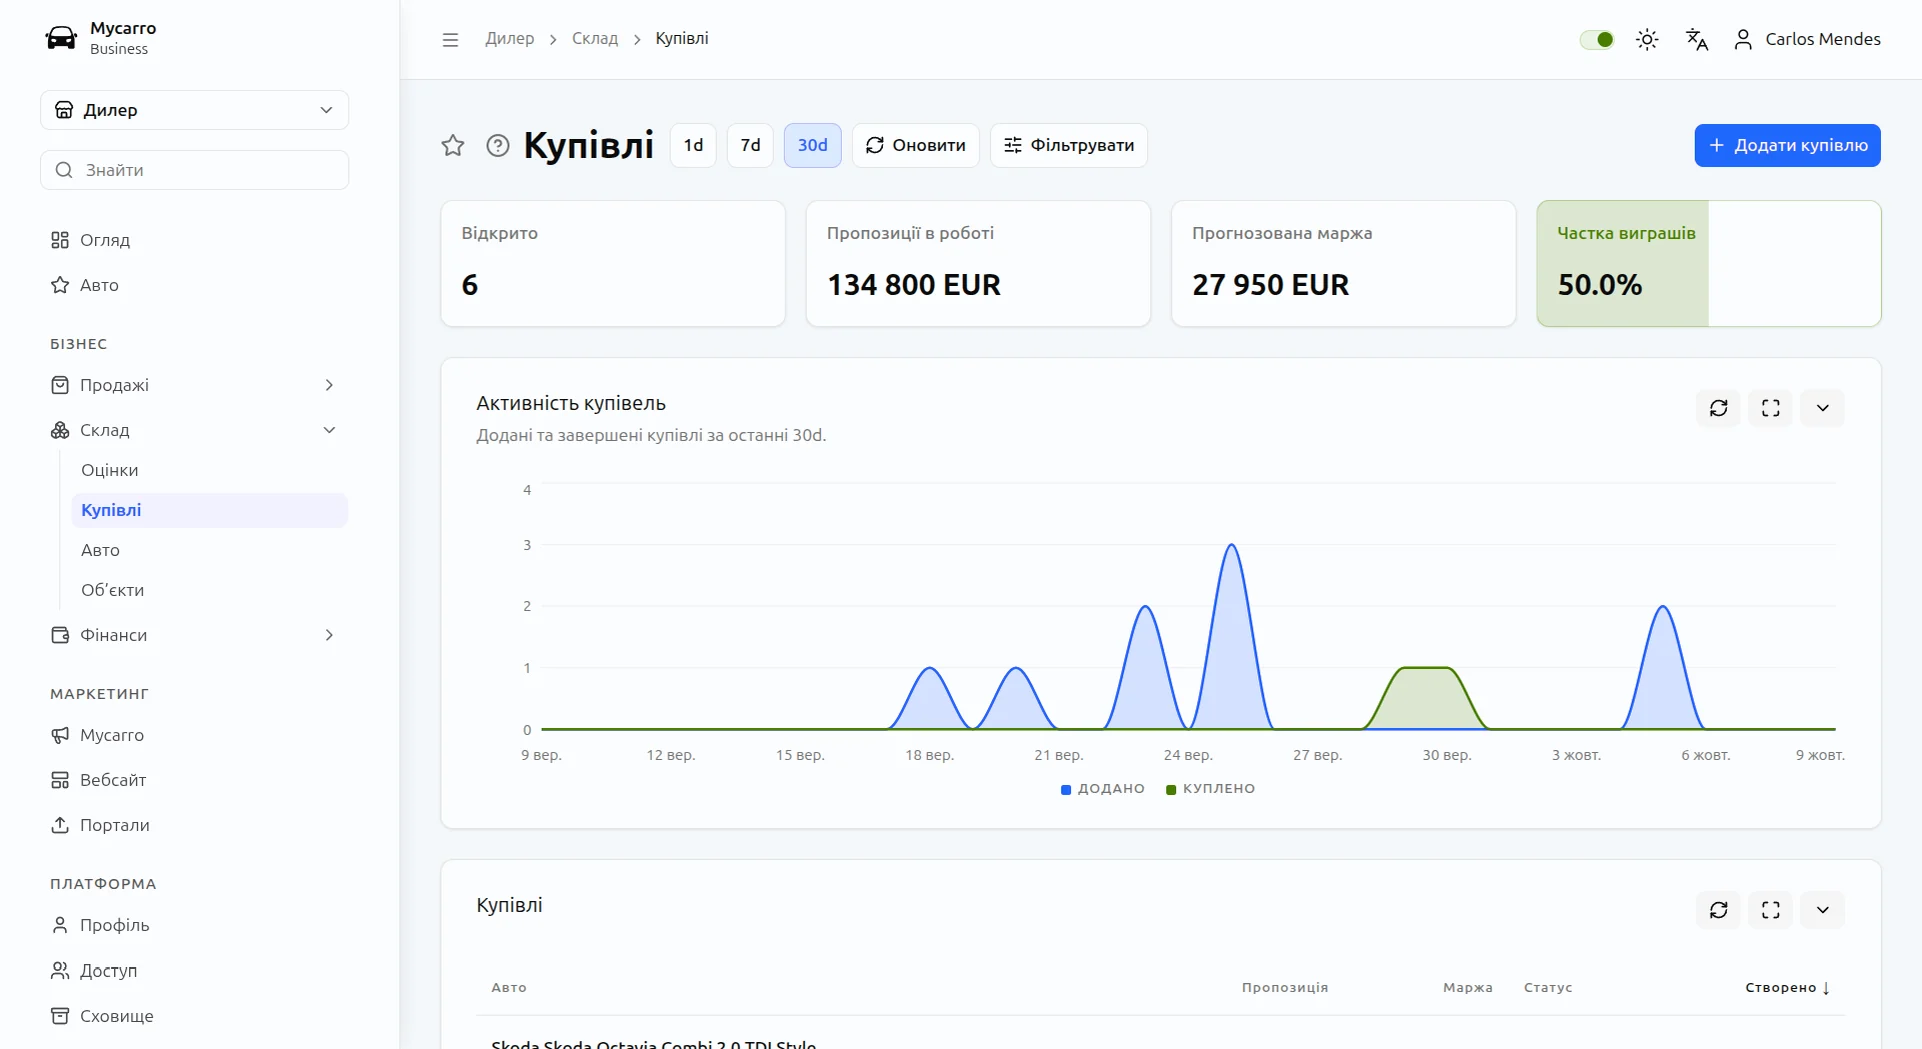This screenshot has width=1922, height=1049.
Task: Open language translation icon
Action: 1697,40
